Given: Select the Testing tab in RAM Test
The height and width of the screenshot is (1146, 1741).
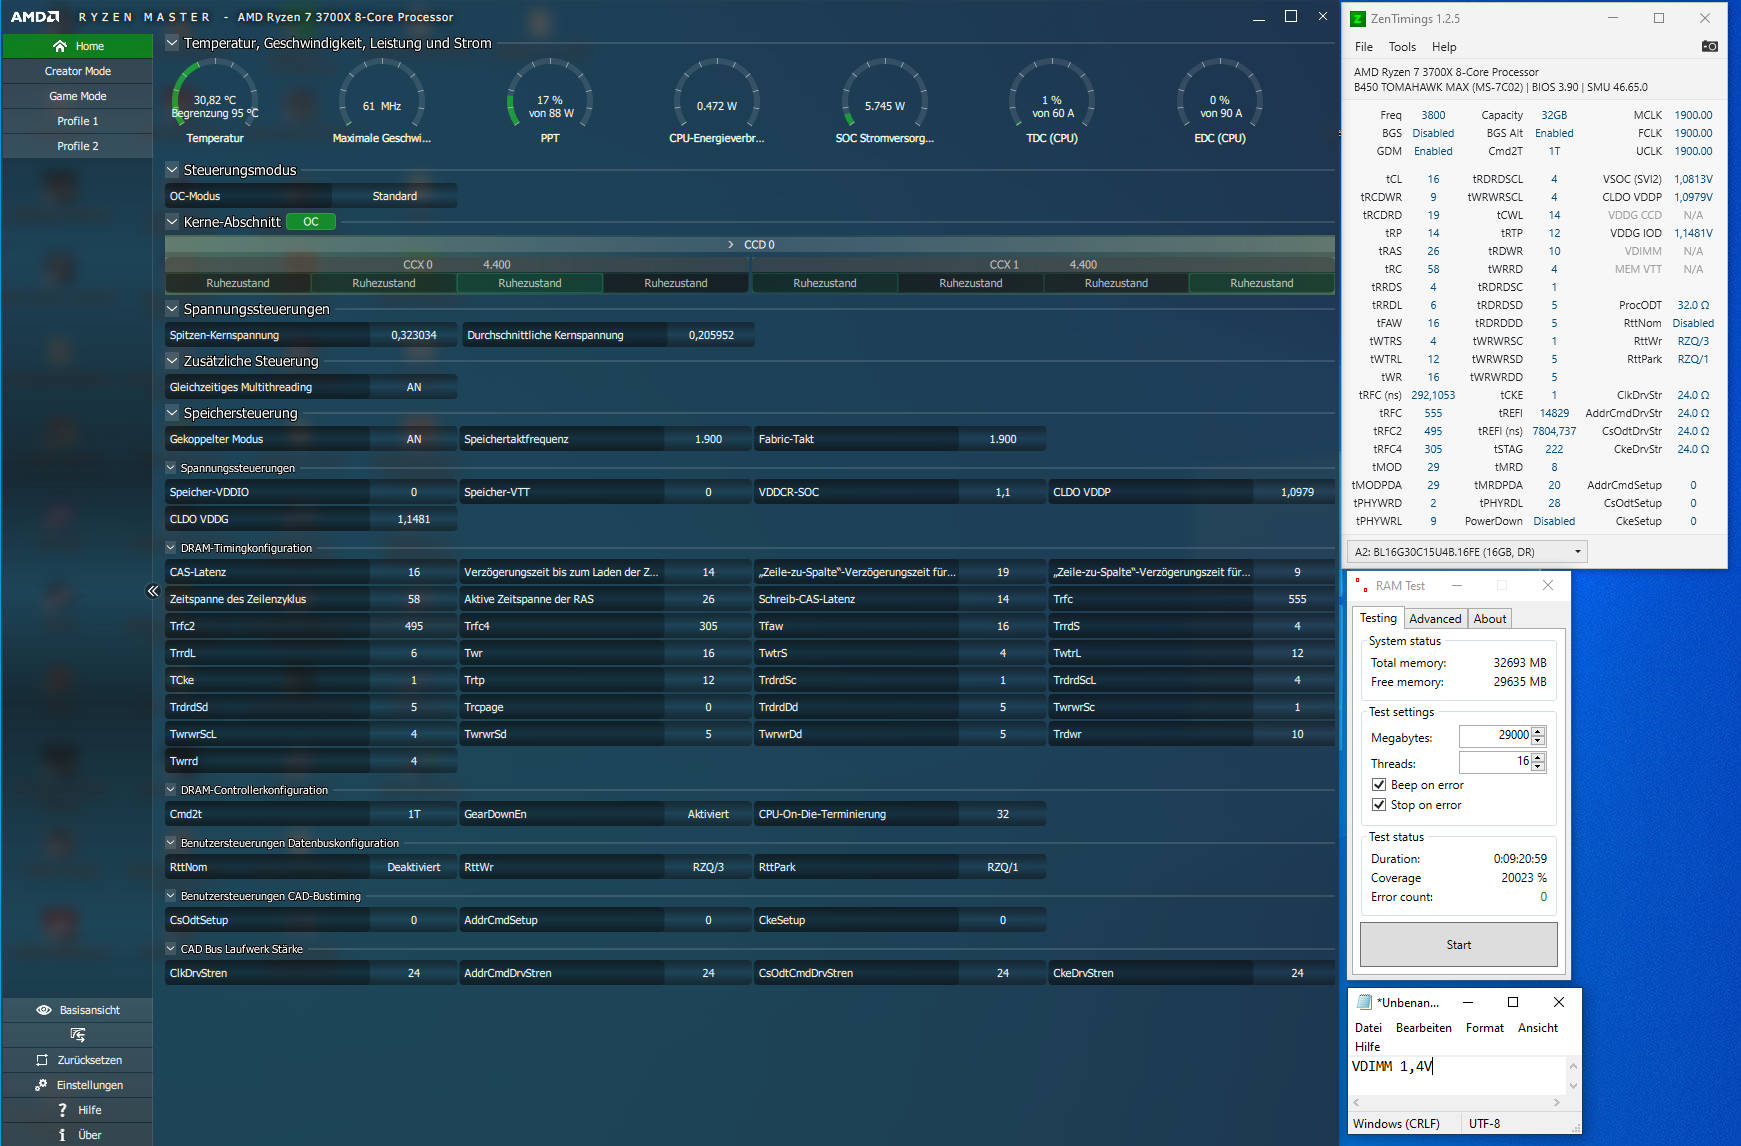Looking at the screenshot, I should pos(1378,618).
